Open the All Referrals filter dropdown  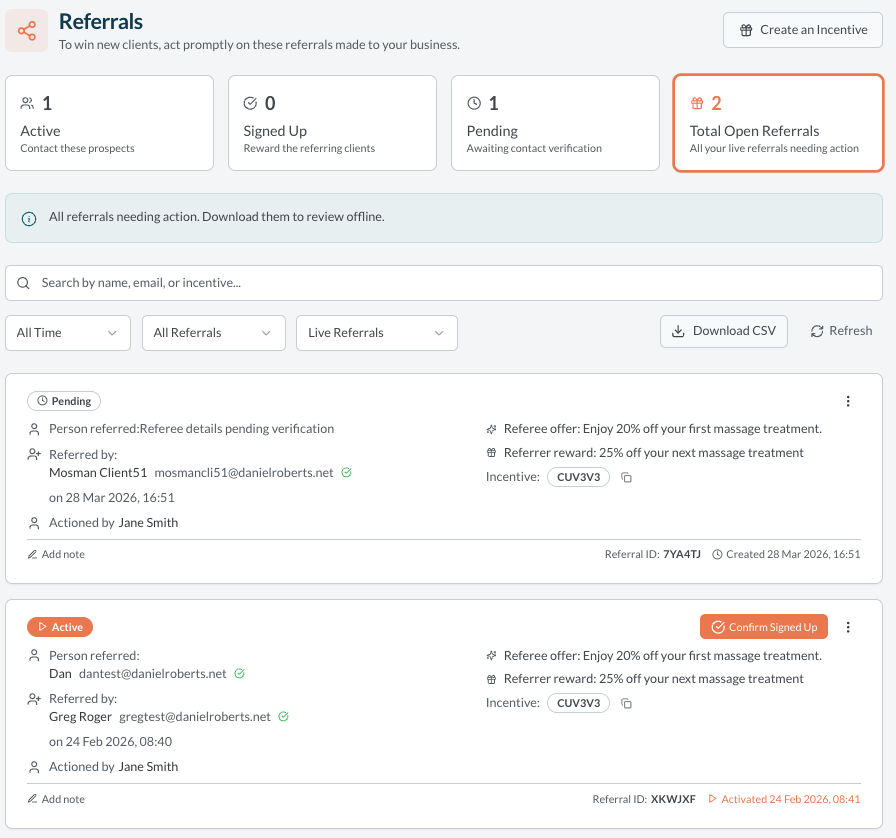click(x=213, y=333)
